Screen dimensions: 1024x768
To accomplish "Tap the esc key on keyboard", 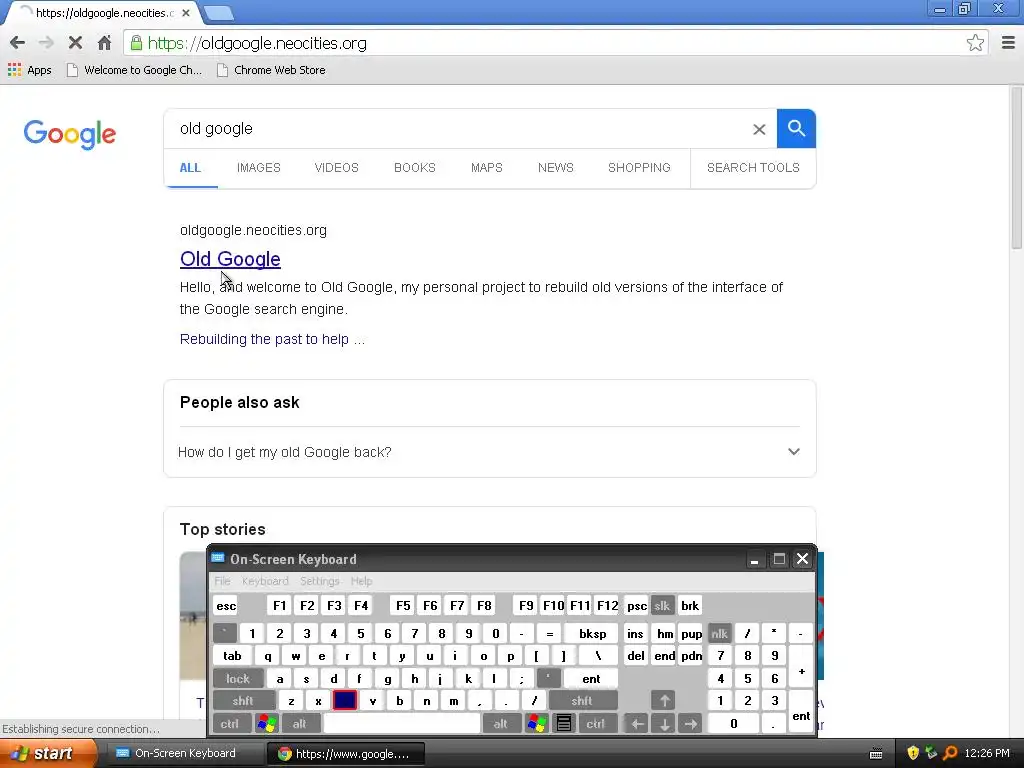I will (x=226, y=605).
